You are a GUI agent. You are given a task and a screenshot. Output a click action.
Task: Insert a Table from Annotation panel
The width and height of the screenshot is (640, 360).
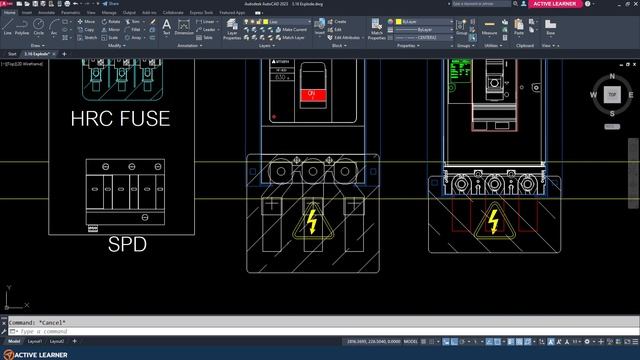click(x=204, y=38)
